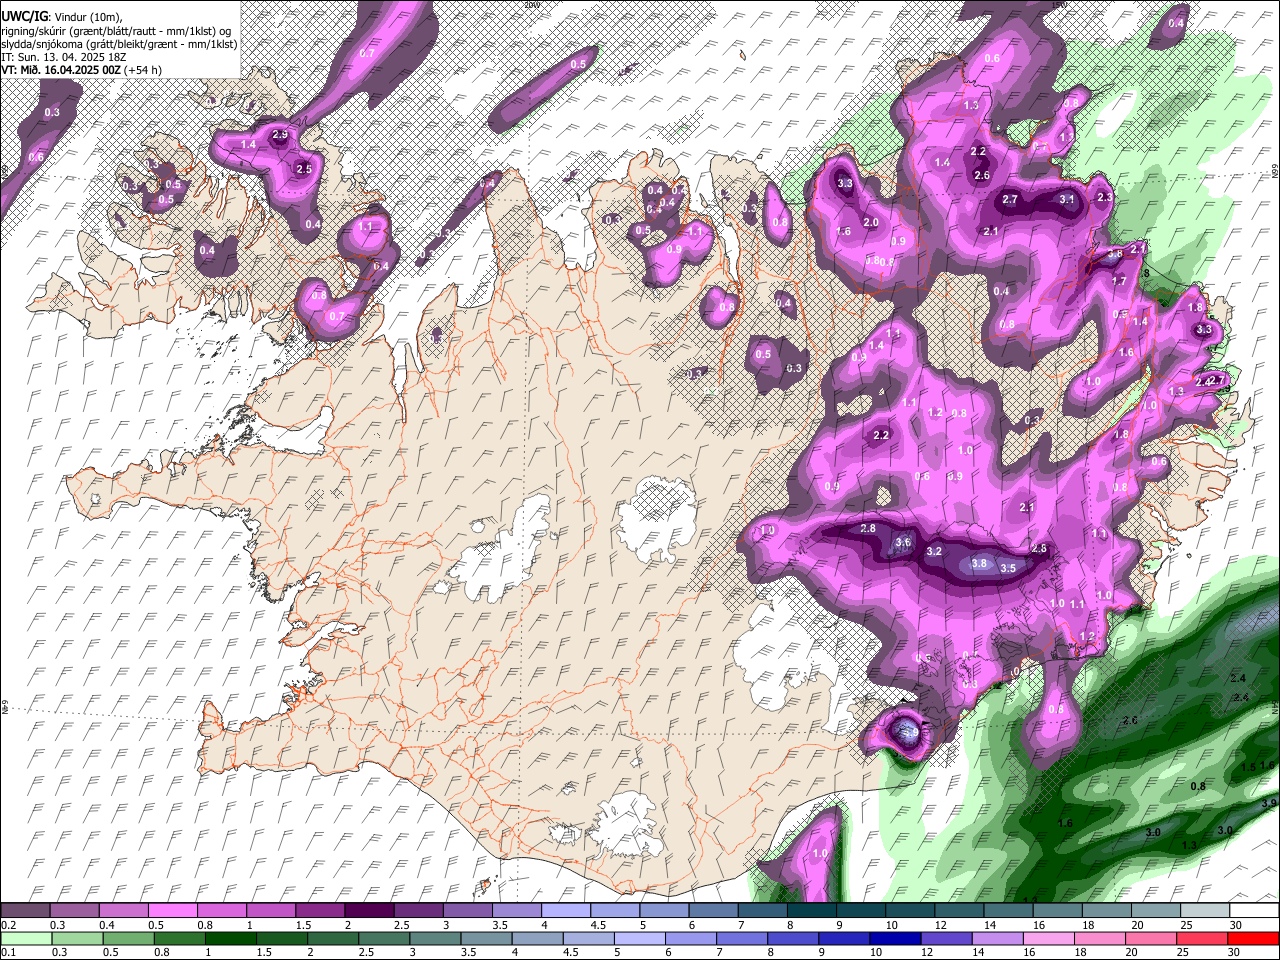Click the brightest pink 0.5–0.8 snow legend swatch
Screen dimensions: 1280x960
(x=172, y=910)
